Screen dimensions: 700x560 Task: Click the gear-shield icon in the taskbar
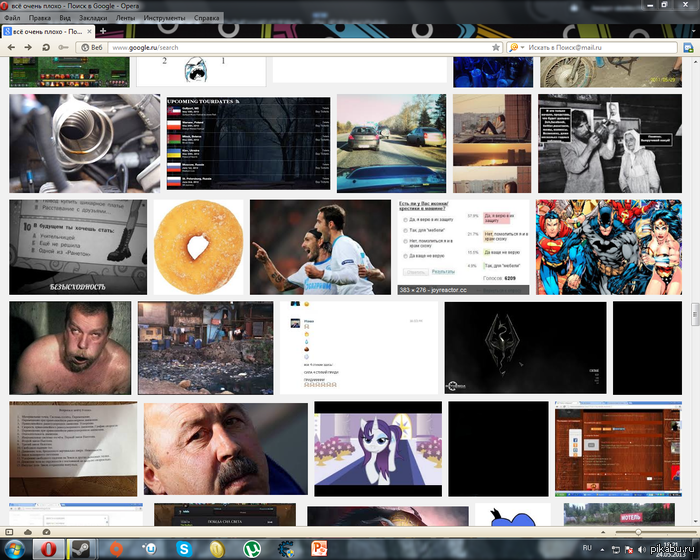pyautogui.click(x=286, y=549)
